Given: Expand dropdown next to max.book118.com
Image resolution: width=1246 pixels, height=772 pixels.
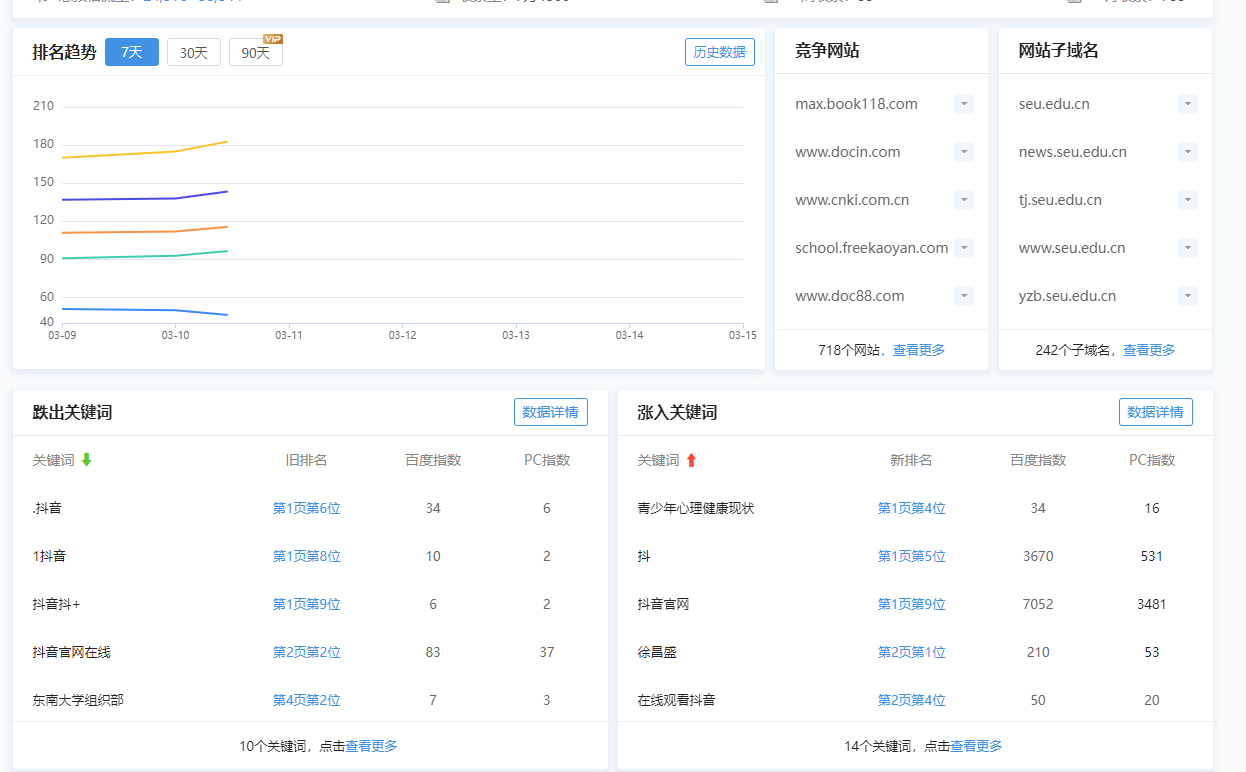Looking at the screenshot, I should tap(964, 104).
